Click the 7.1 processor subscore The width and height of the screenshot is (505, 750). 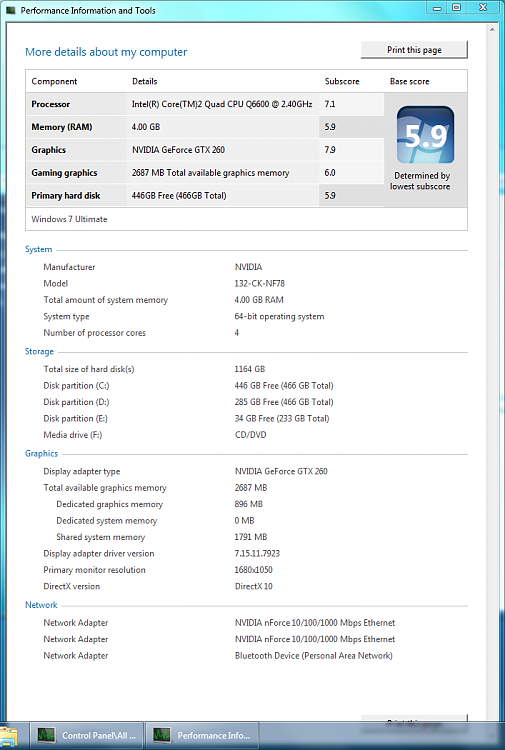click(x=330, y=104)
